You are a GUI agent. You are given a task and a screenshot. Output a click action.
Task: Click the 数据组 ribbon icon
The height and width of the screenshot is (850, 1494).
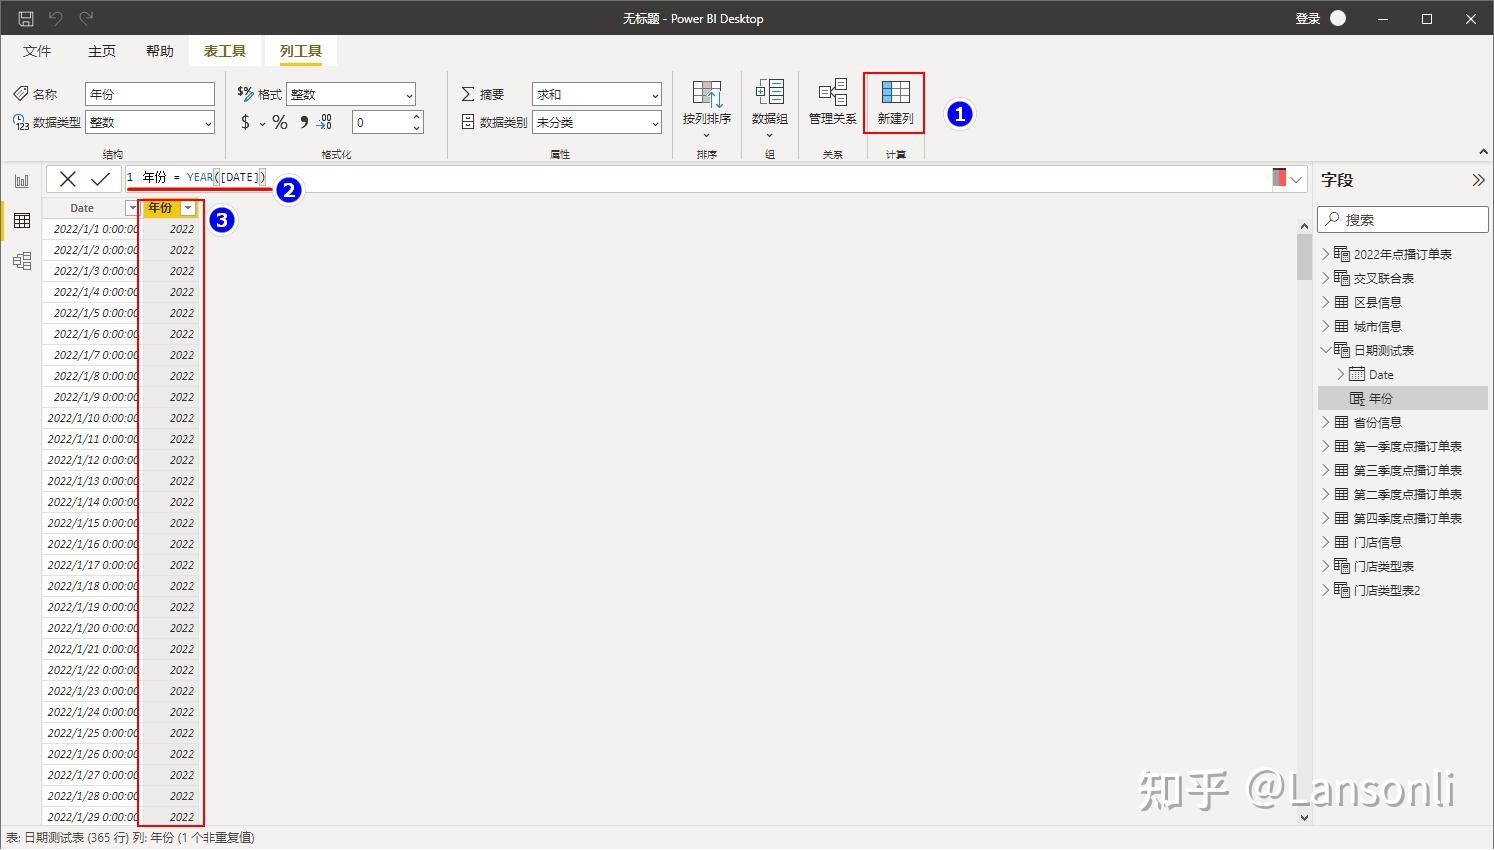click(769, 101)
